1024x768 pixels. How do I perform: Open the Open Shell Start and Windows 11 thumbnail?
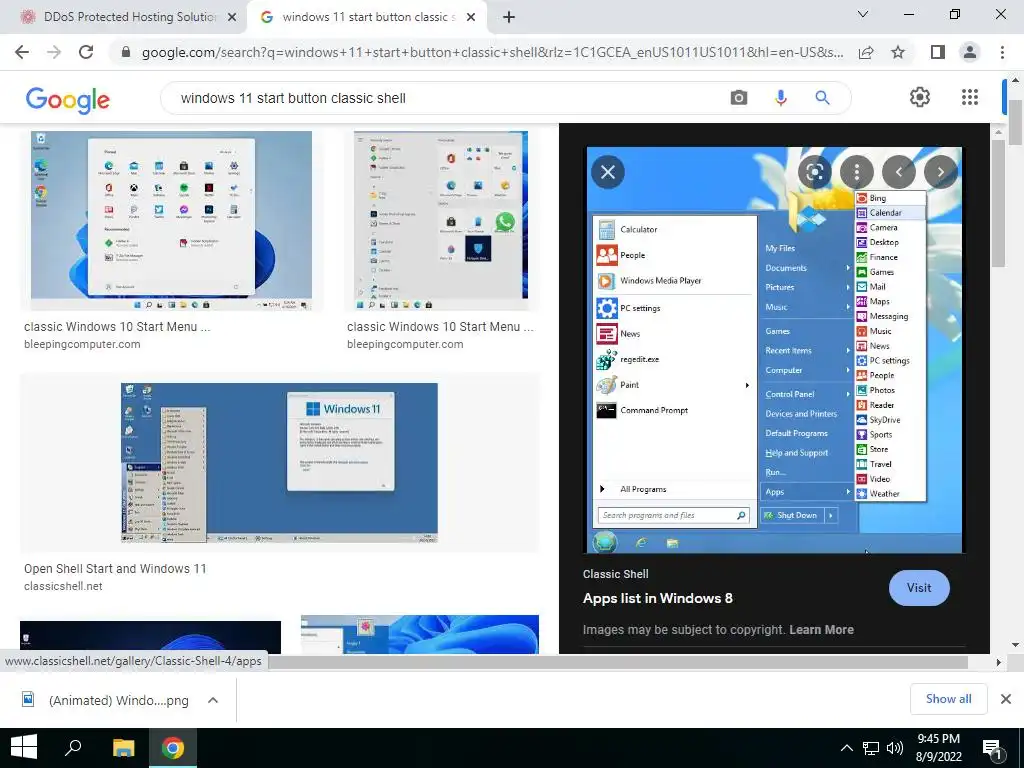[280, 462]
